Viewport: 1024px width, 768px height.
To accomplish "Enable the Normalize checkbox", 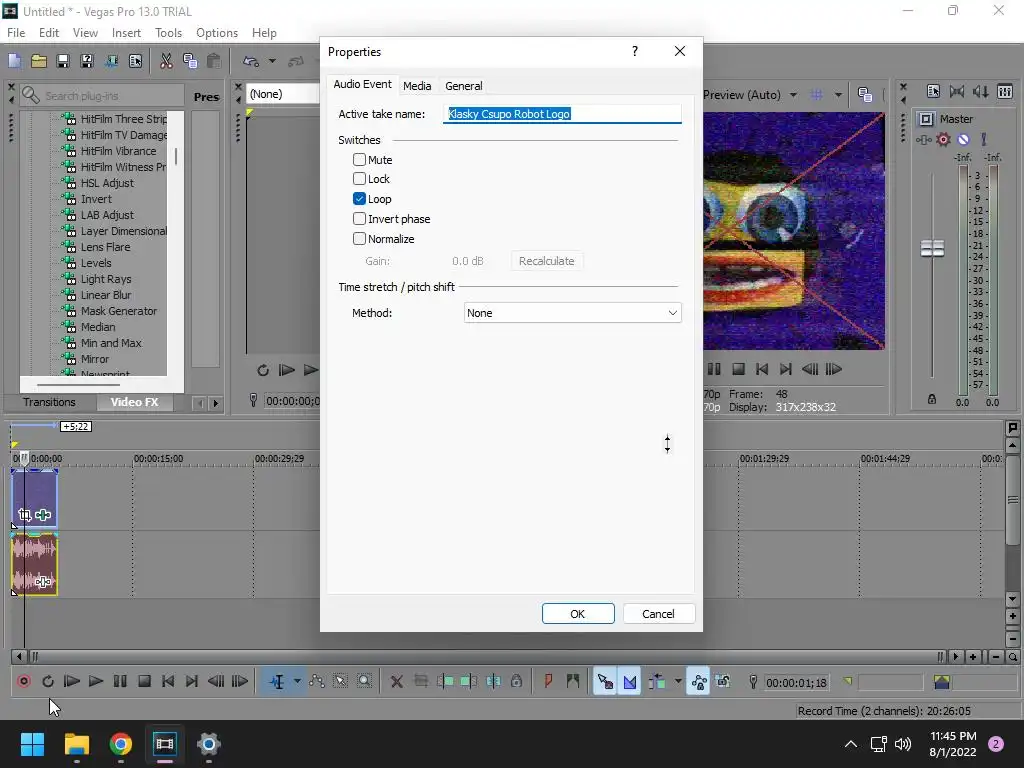I will (359, 238).
